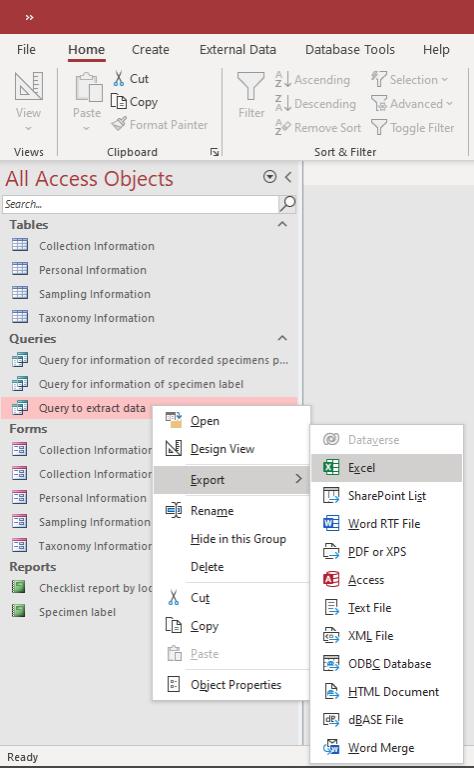Choose Rename in the context menu
474x768 pixels.
pos(231,511)
